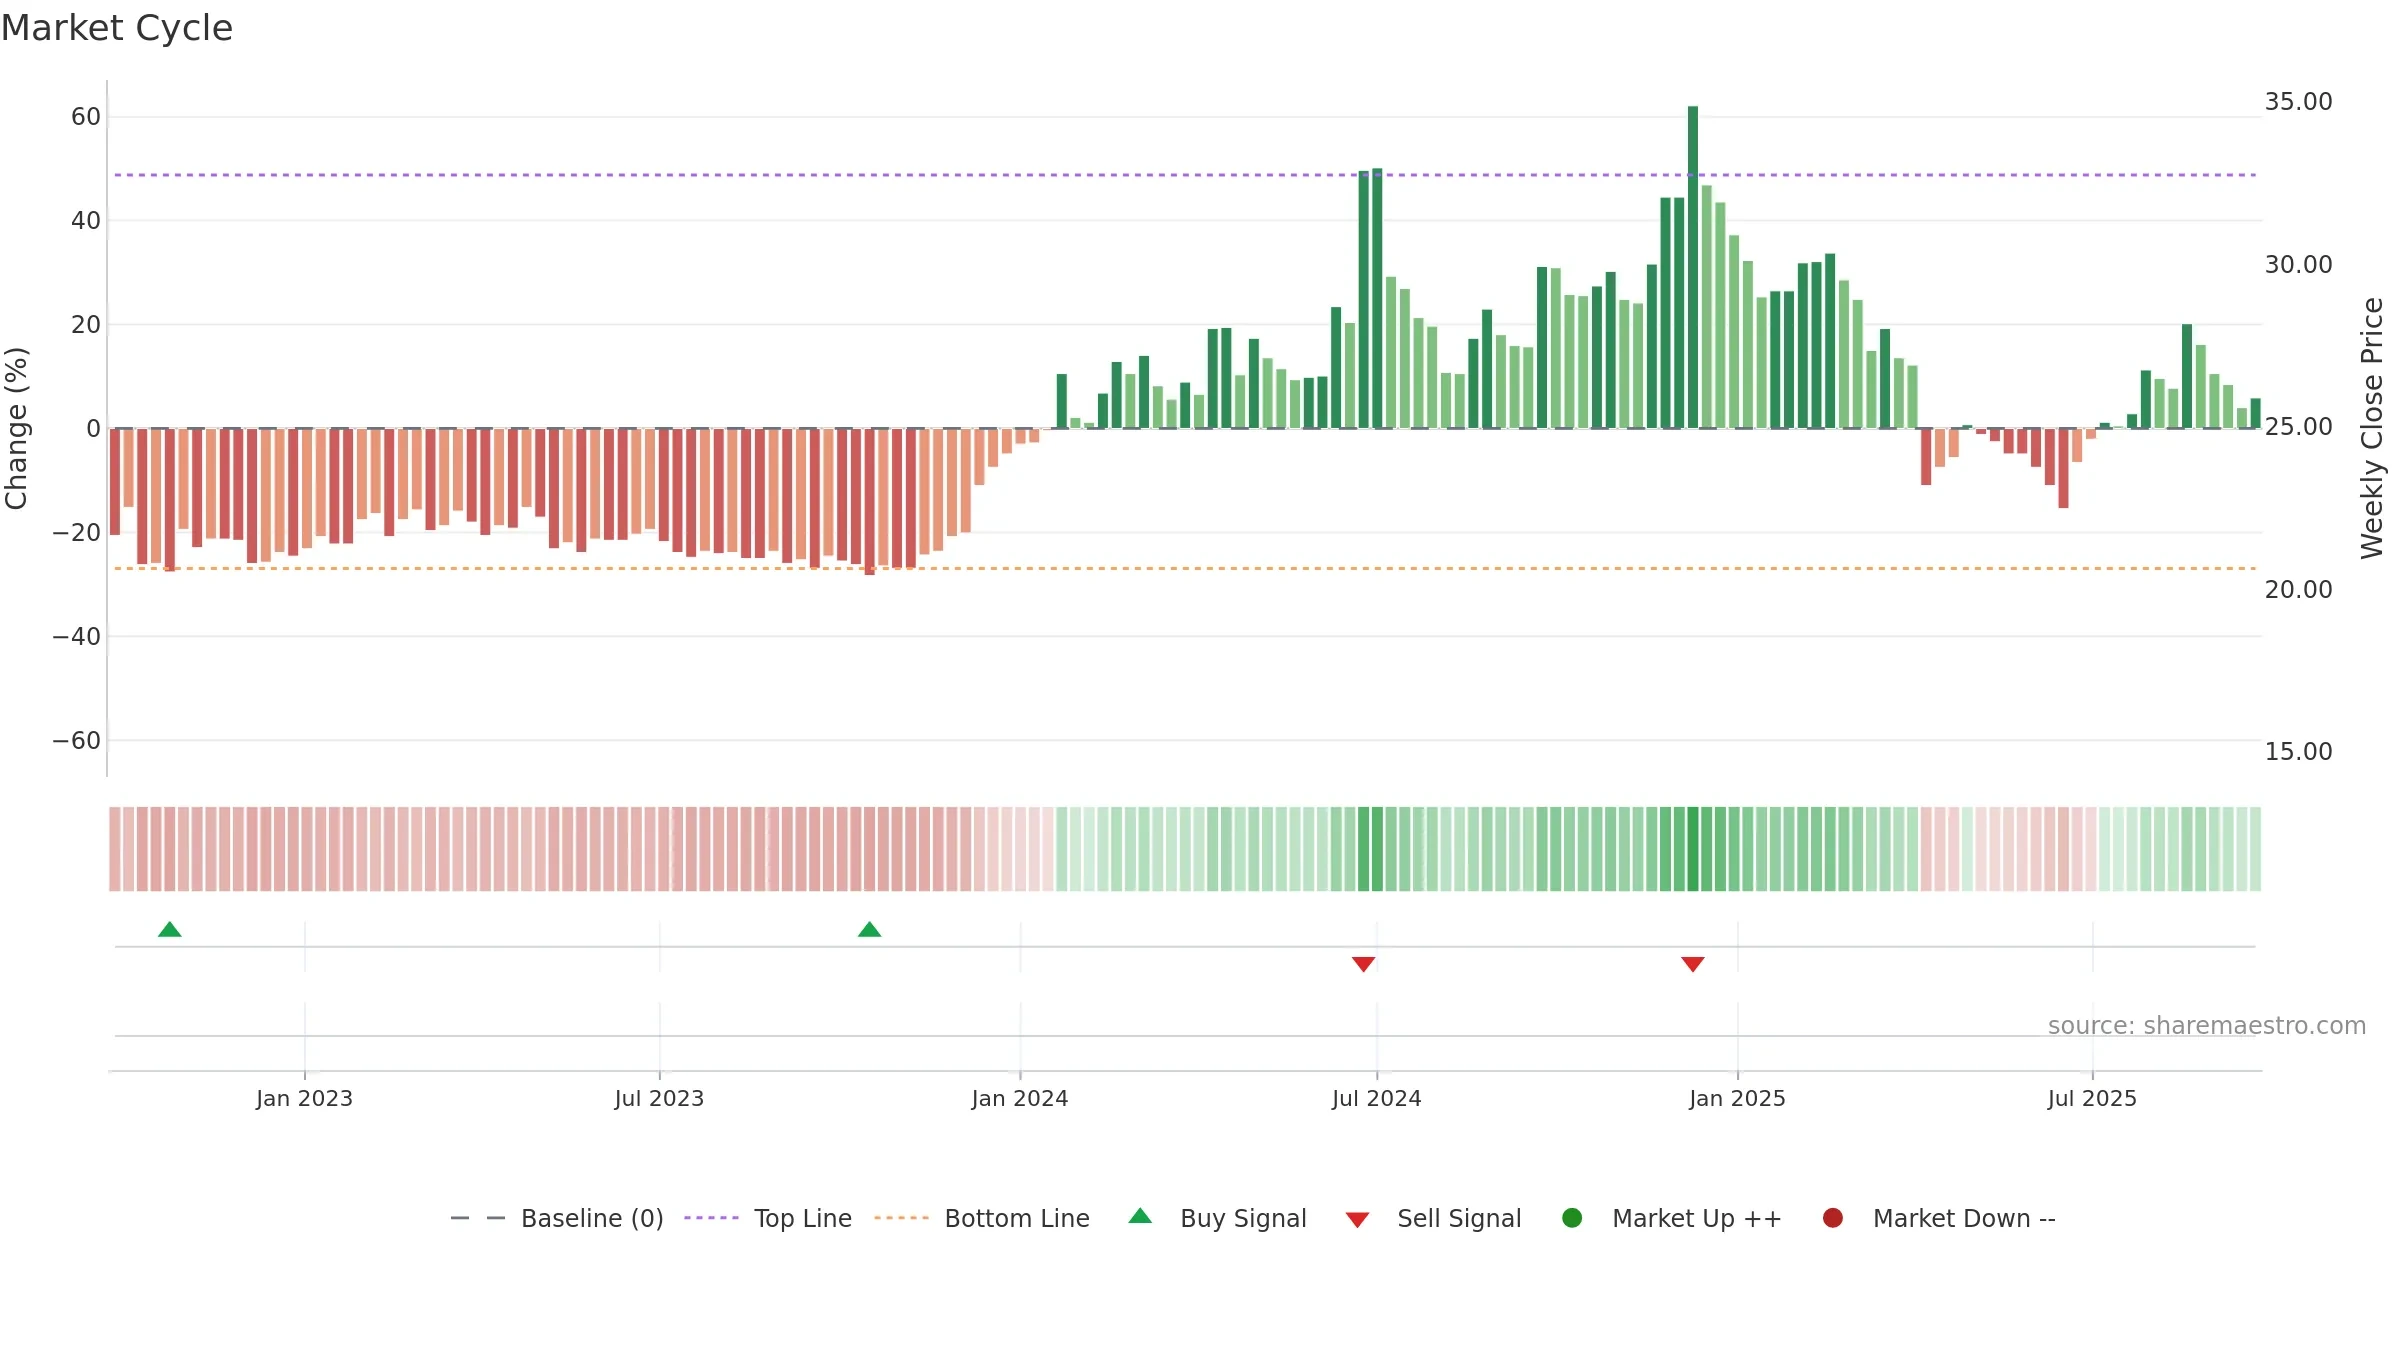Click the Jan 2025 x-axis label
The height and width of the screenshot is (1350, 2400).
[x=1737, y=1098]
